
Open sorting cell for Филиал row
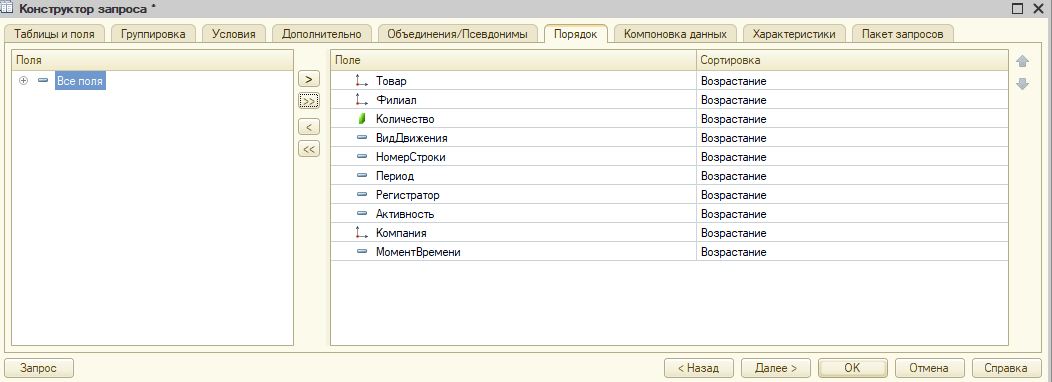tap(852, 100)
